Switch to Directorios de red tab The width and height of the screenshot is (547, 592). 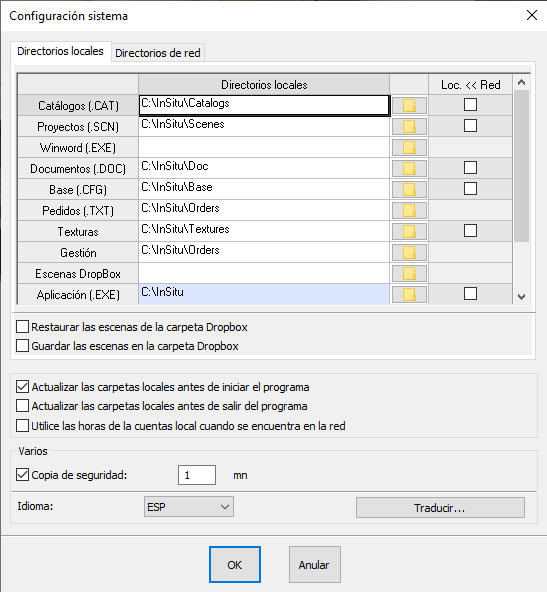coord(158,53)
